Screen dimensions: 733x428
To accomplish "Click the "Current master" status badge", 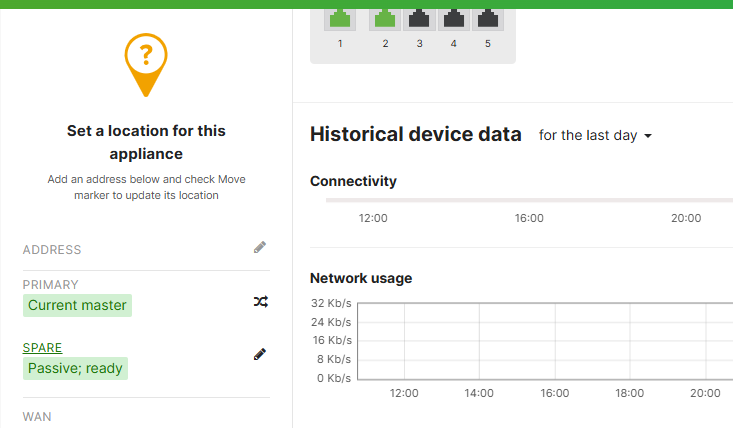I will tap(78, 305).
